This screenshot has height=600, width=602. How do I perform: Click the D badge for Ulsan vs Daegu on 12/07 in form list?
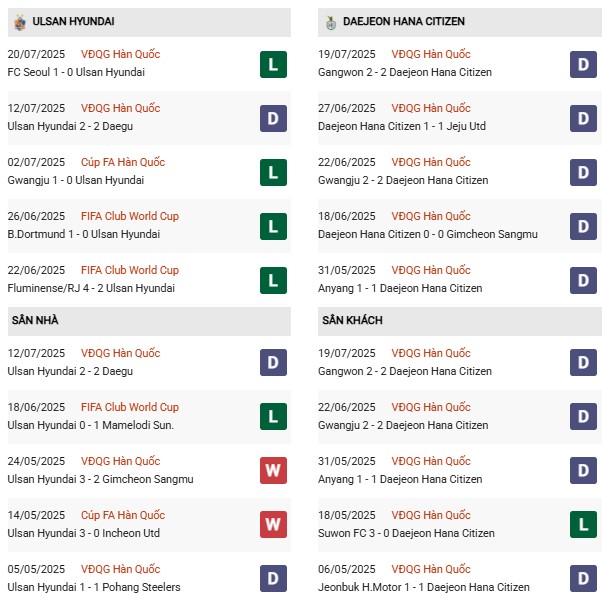tap(272, 119)
